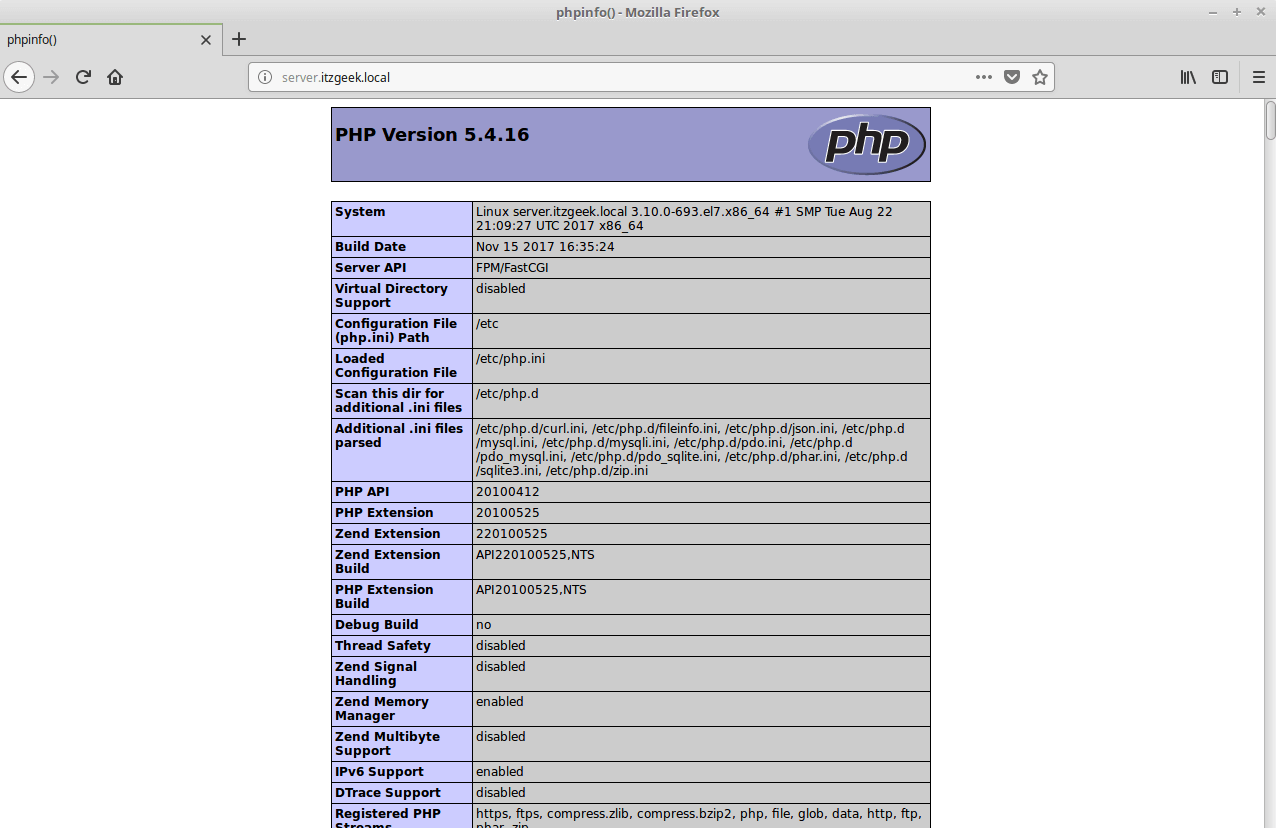This screenshot has height=828, width=1276.
Task: Click the Forward navigation arrow
Action: point(52,77)
